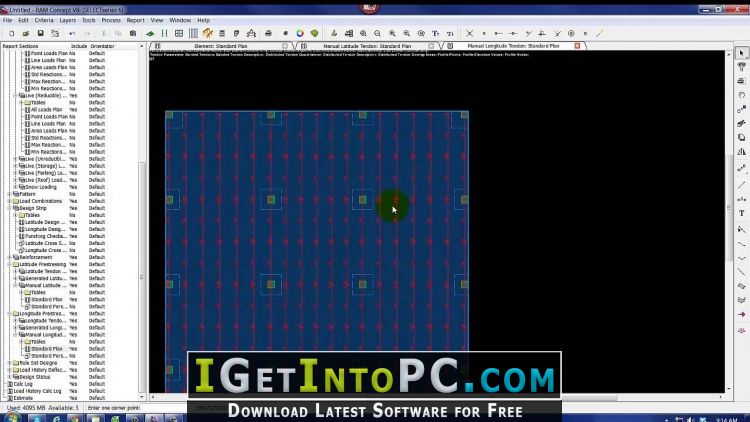Switch to Element: Standard Plan tab

click(x=221, y=46)
